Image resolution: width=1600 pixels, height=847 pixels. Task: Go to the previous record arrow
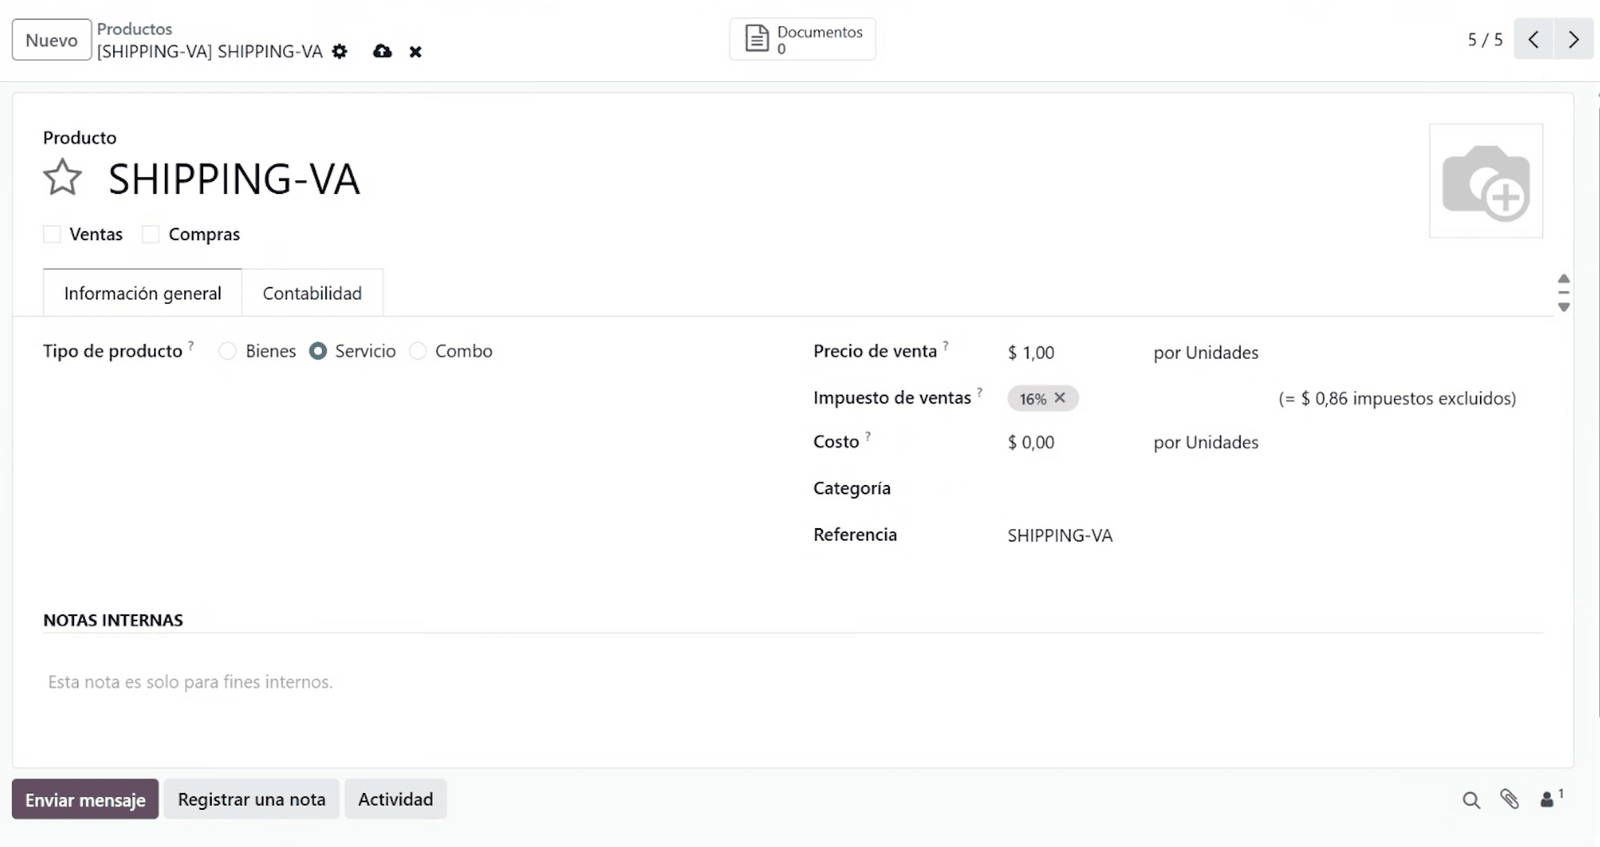(1533, 40)
